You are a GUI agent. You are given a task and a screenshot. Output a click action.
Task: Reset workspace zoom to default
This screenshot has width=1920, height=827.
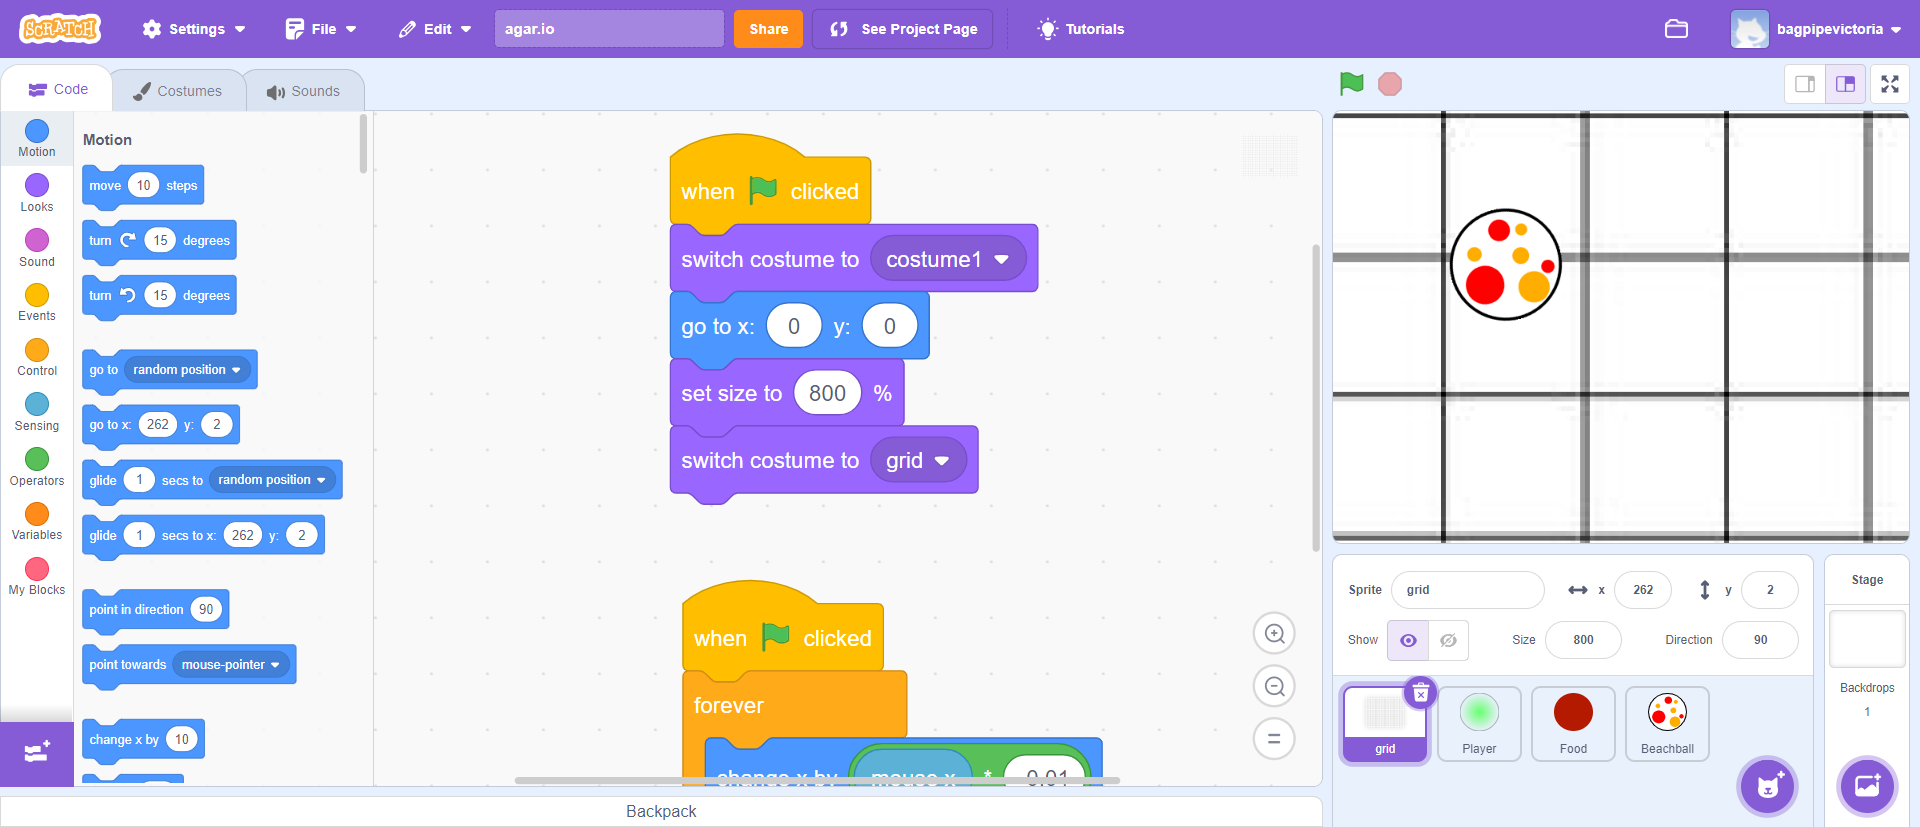click(1275, 739)
